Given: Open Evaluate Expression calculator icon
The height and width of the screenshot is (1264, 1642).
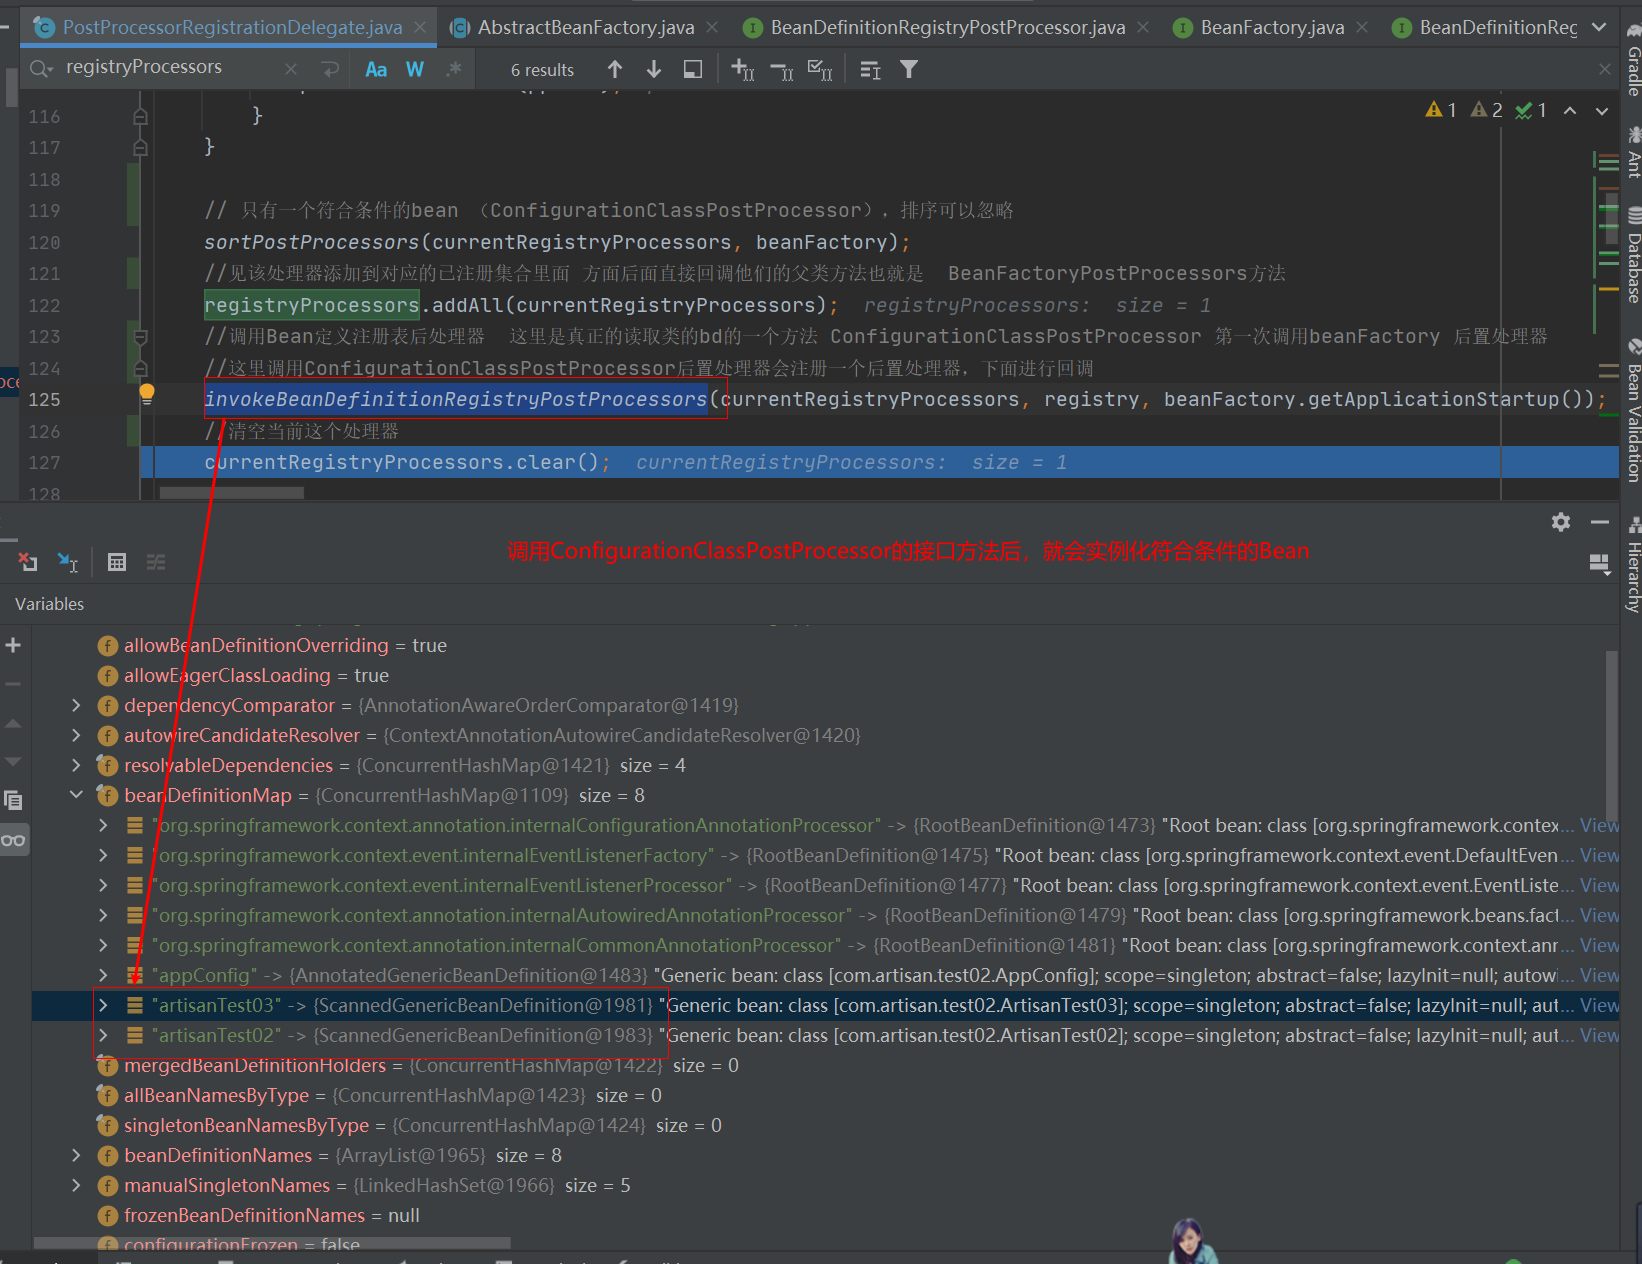Looking at the screenshot, I should click(x=117, y=562).
